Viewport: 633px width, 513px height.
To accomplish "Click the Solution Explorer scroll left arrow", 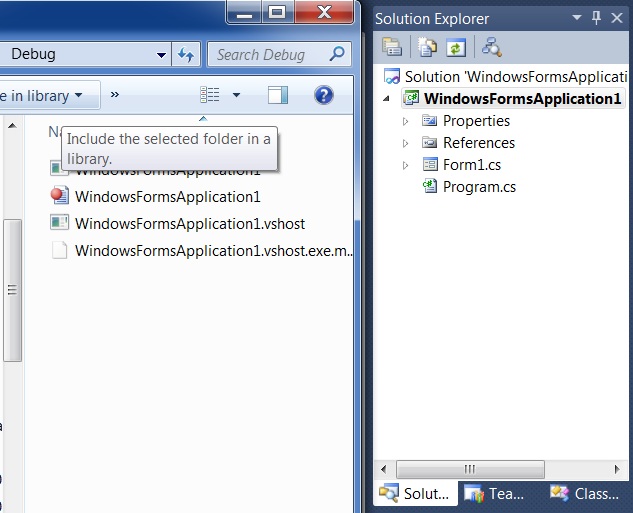I will 384,469.
